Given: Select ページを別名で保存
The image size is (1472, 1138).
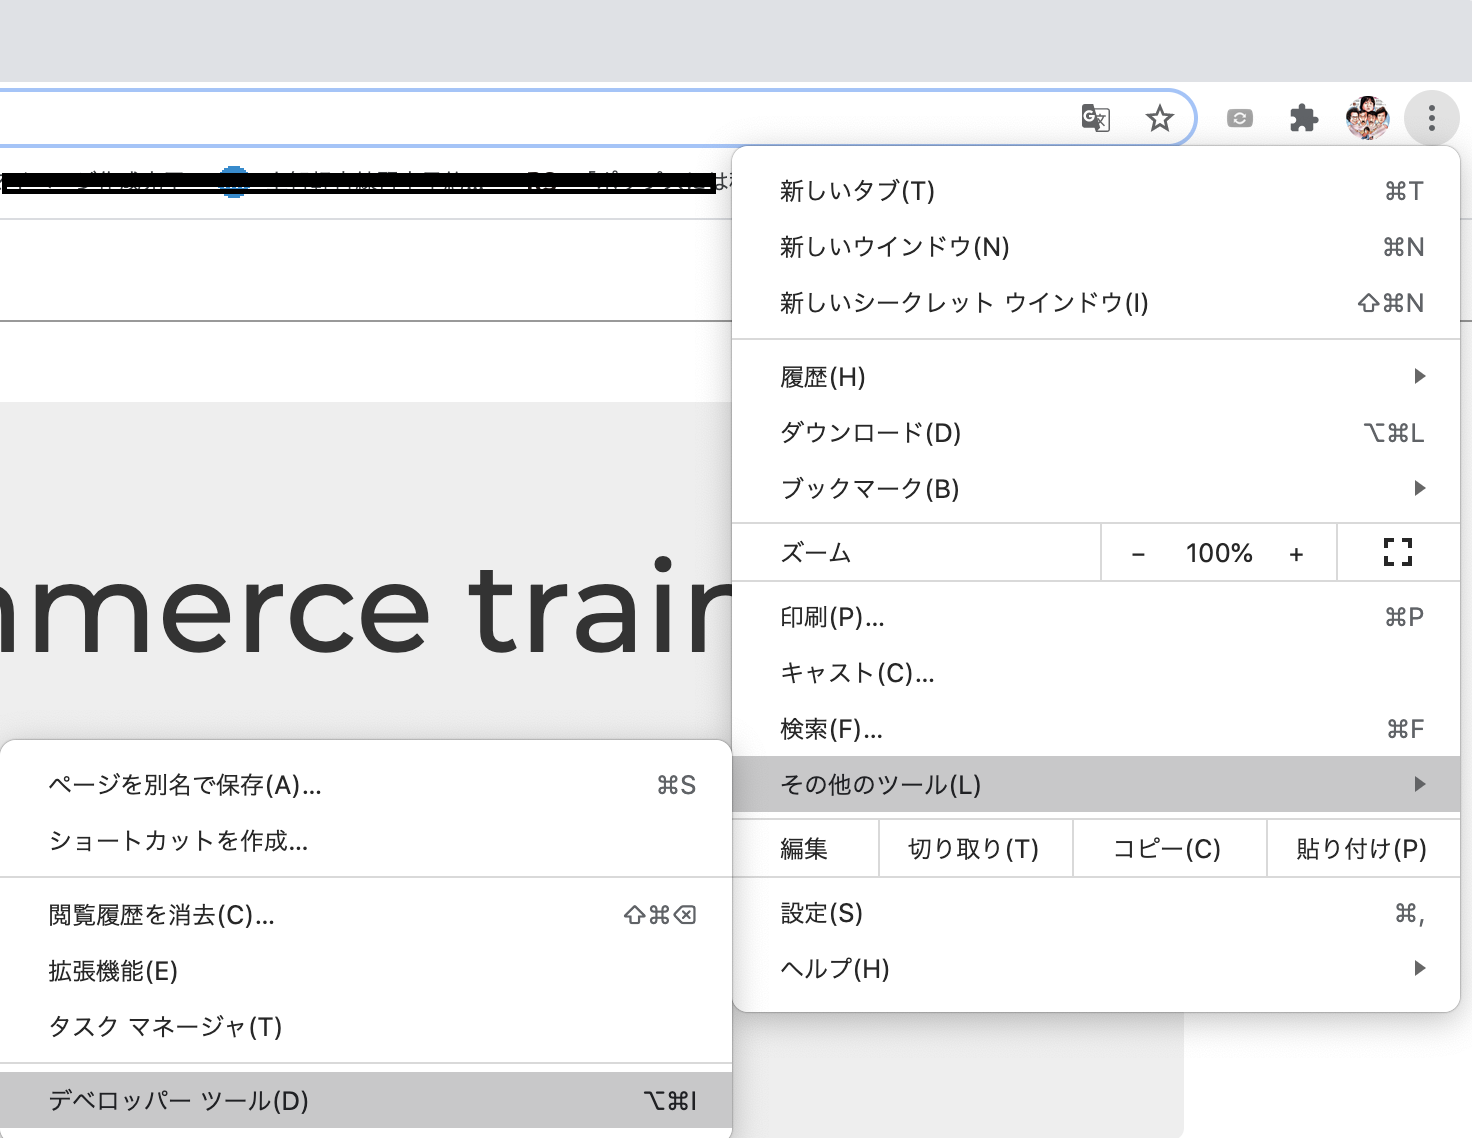Looking at the screenshot, I should [x=184, y=786].
